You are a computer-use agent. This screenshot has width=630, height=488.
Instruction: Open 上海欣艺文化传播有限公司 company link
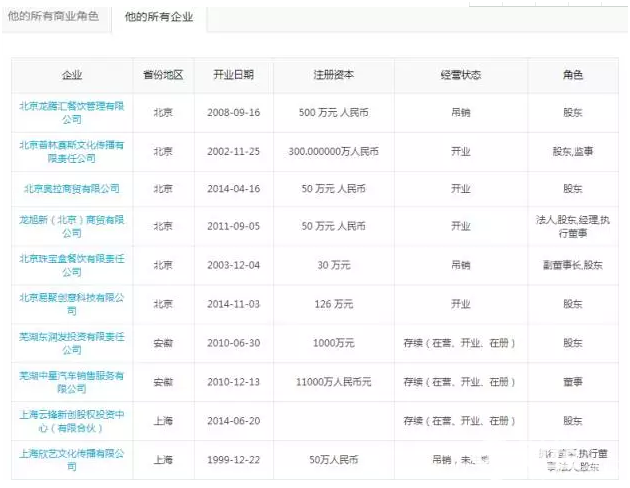click(x=72, y=460)
